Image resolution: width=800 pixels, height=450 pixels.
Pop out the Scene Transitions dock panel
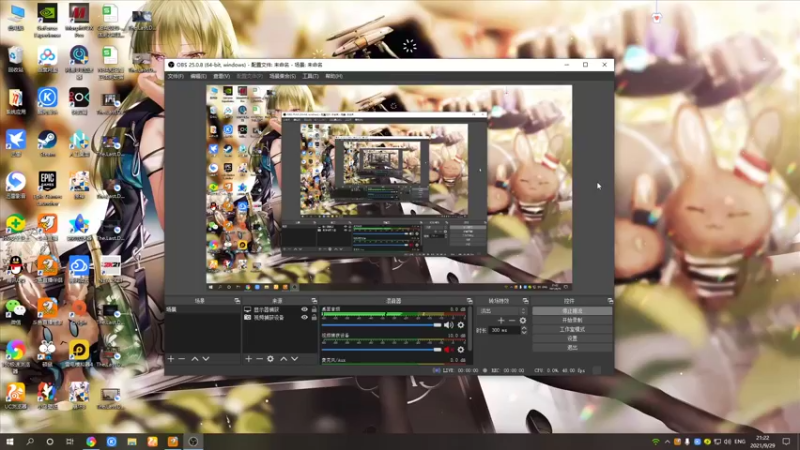[x=526, y=301]
